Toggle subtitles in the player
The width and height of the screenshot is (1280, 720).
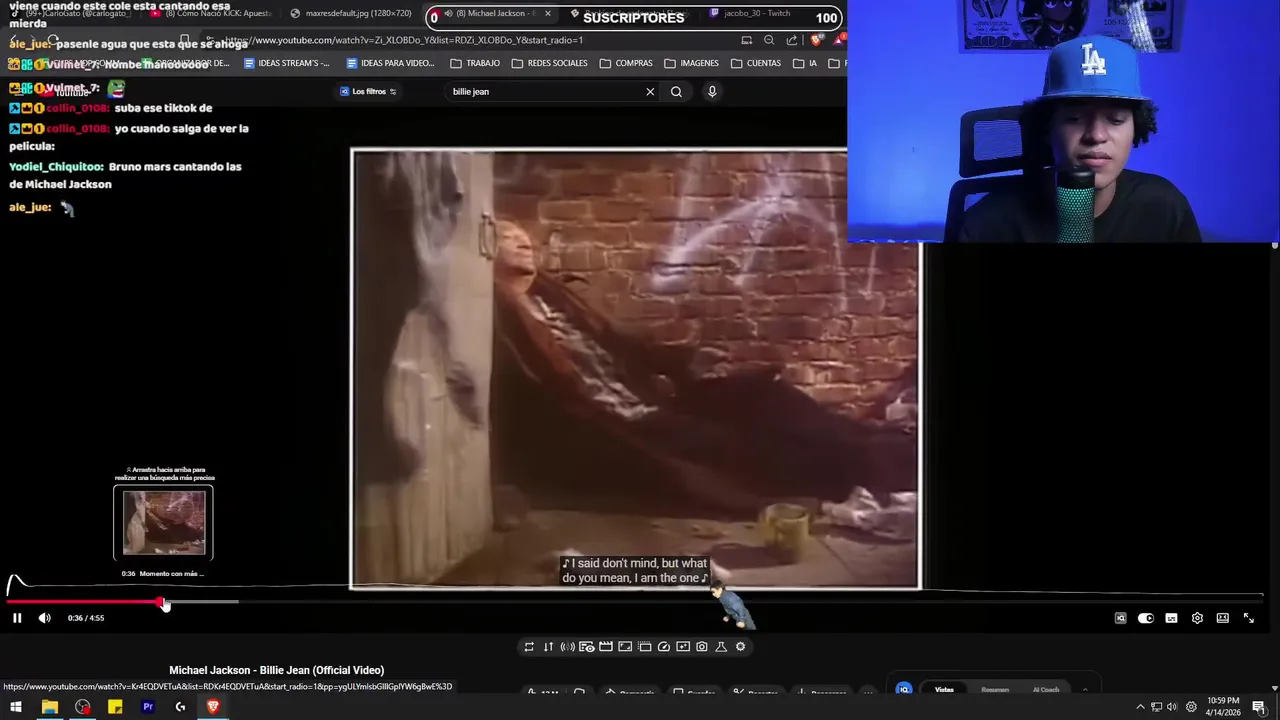(1171, 618)
